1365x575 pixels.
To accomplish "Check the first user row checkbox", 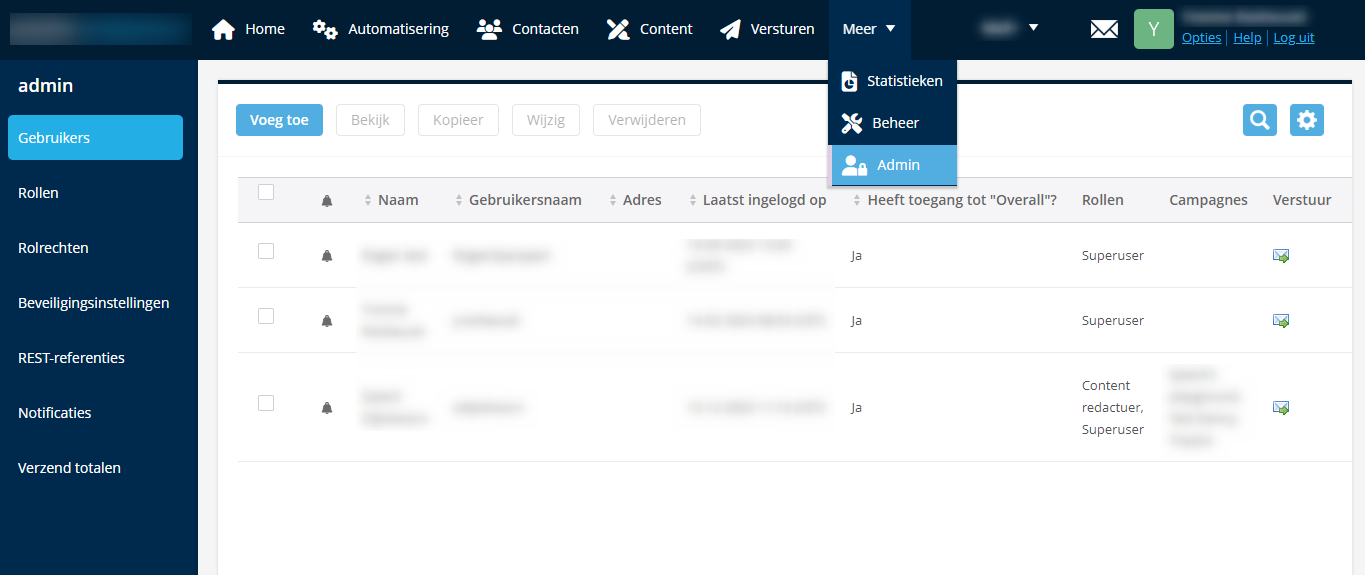I will pyautogui.click(x=266, y=251).
